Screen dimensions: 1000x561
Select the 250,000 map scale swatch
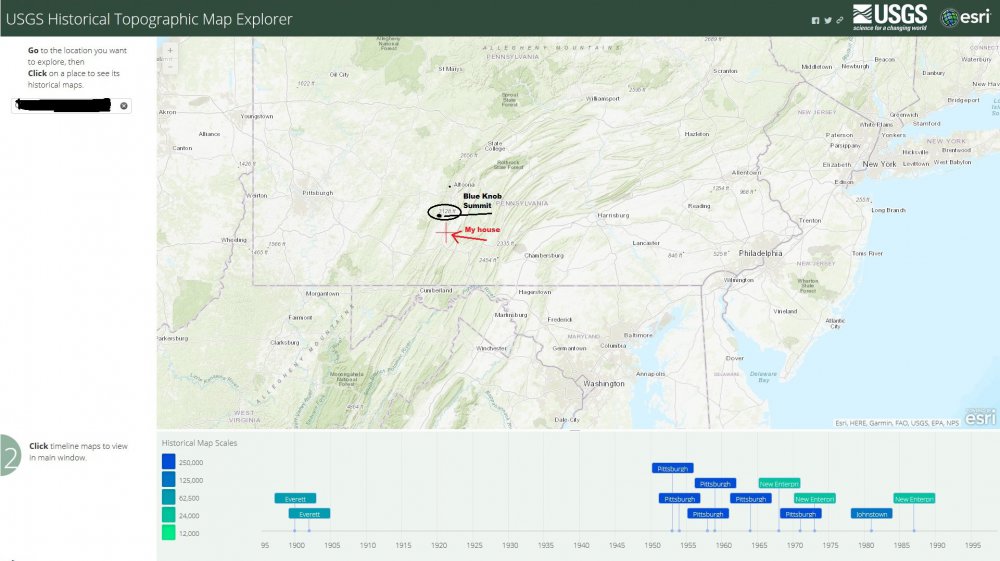pos(168,462)
